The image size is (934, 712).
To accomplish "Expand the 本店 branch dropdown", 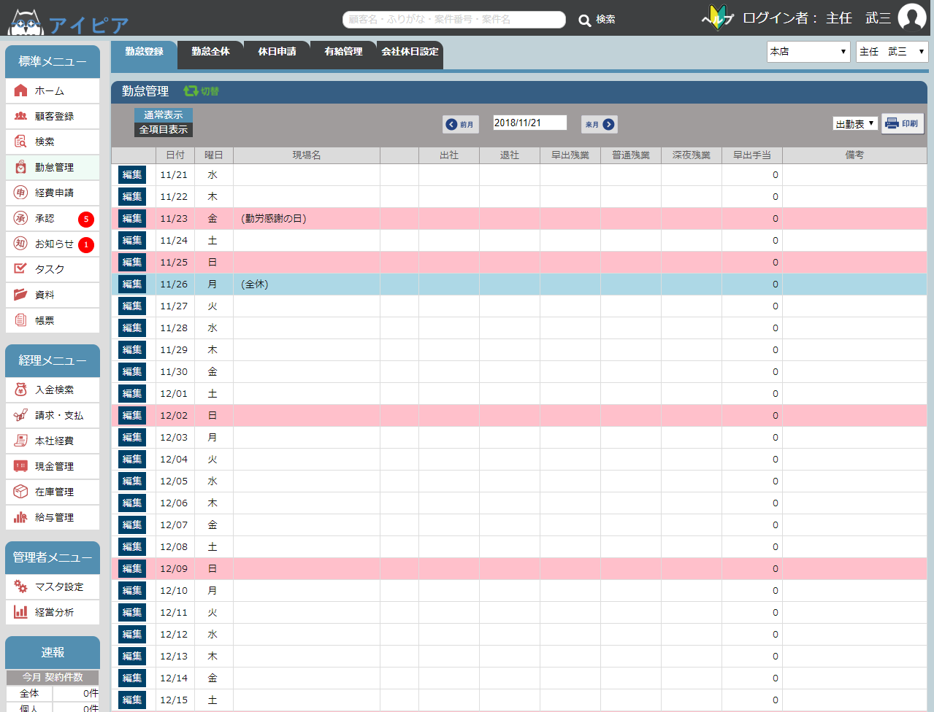I will [x=807, y=52].
